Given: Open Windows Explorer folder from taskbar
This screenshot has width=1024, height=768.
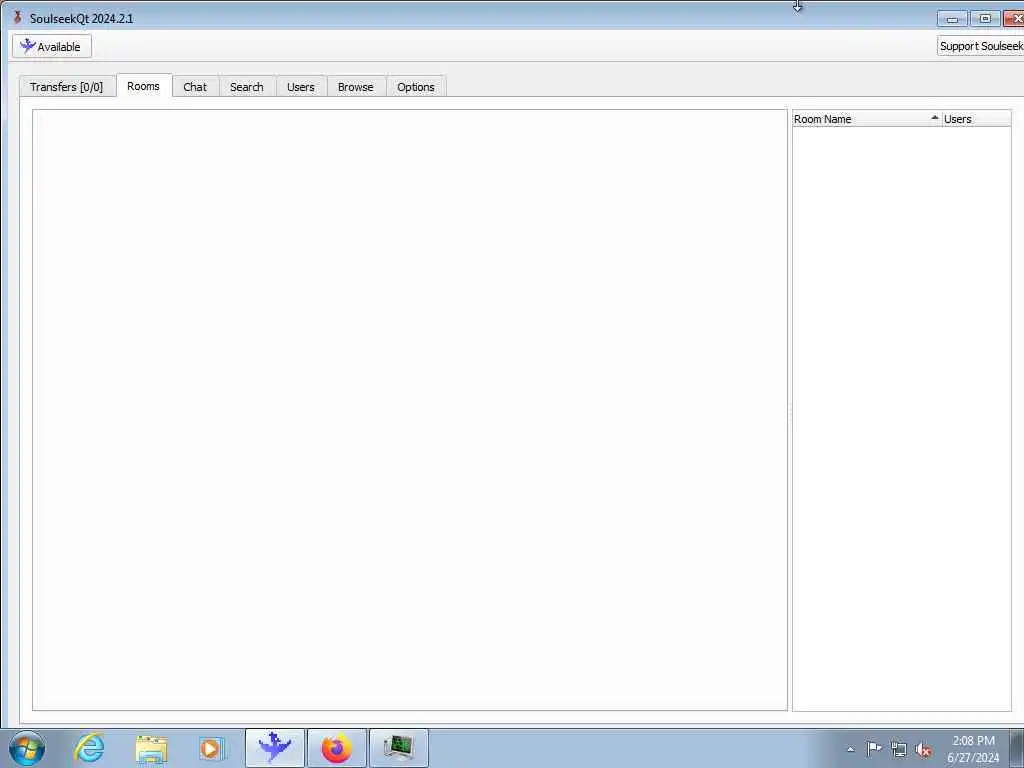Looking at the screenshot, I should coord(152,748).
